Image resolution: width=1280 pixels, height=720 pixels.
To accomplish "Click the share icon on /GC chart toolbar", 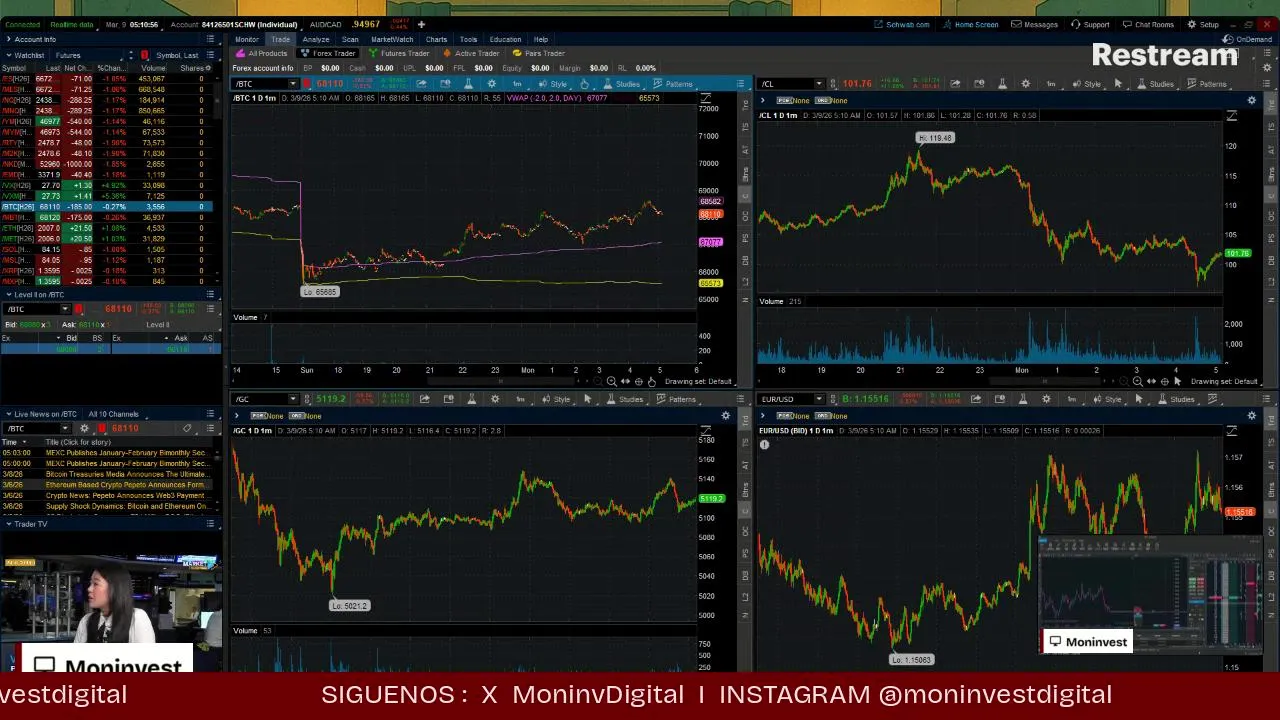I will (x=424, y=399).
